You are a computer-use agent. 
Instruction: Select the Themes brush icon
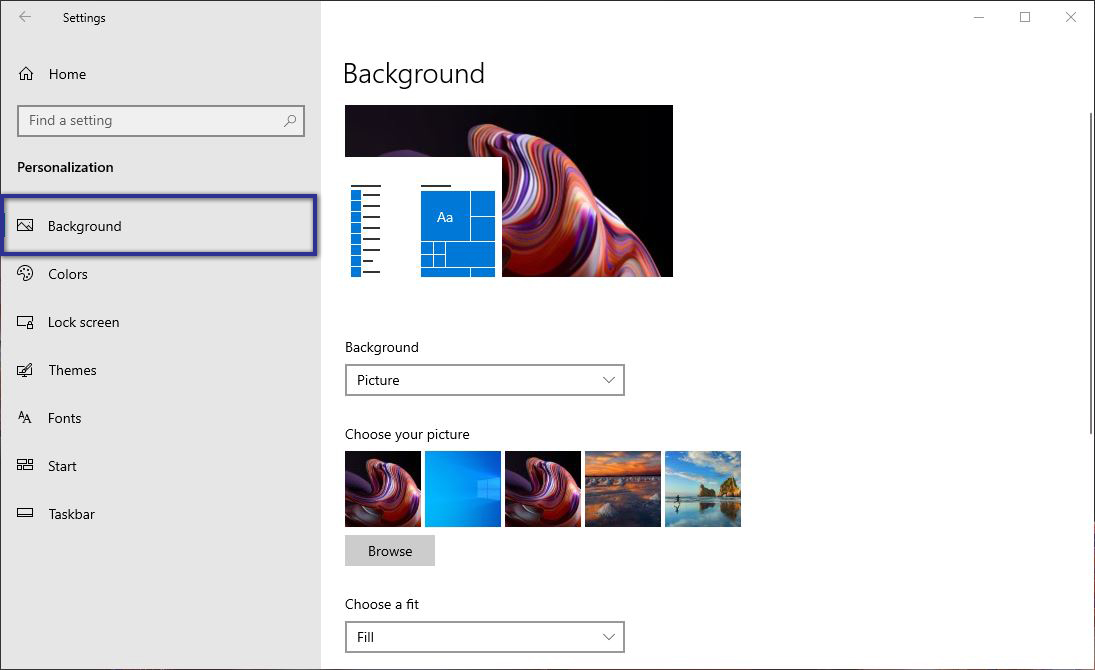click(x=24, y=370)
